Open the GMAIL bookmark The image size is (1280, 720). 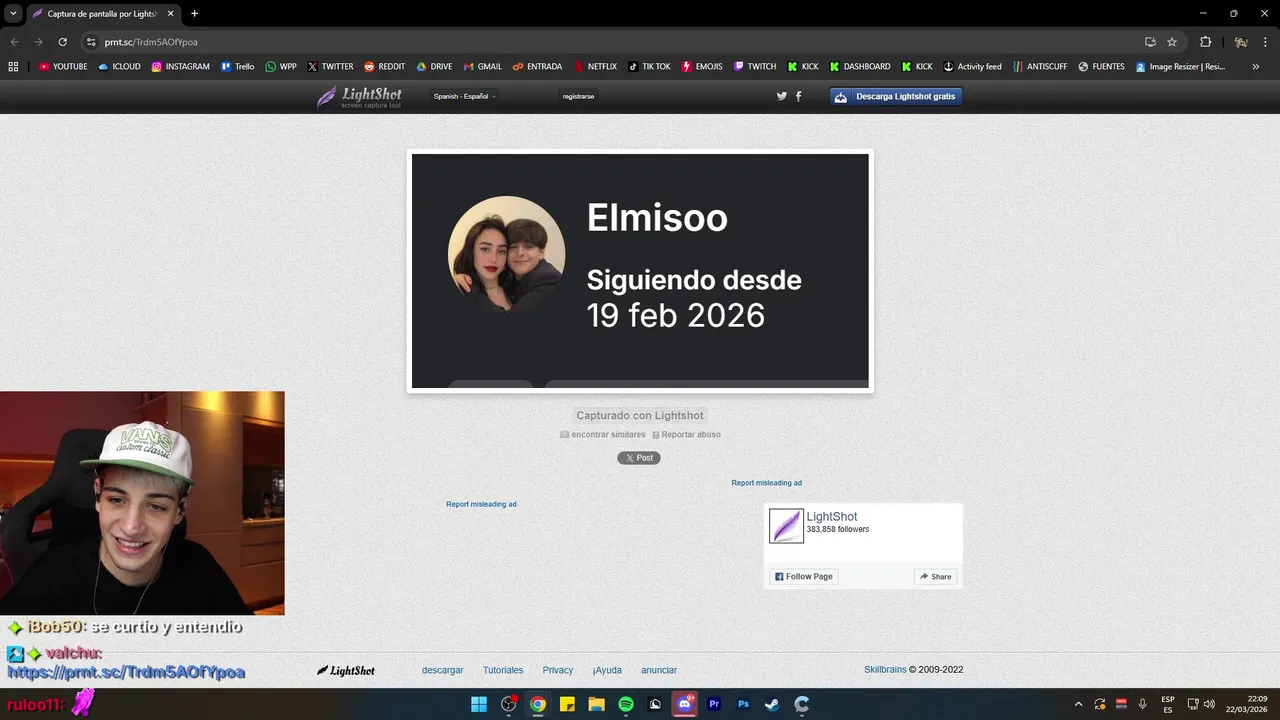(x=482, y=67)
